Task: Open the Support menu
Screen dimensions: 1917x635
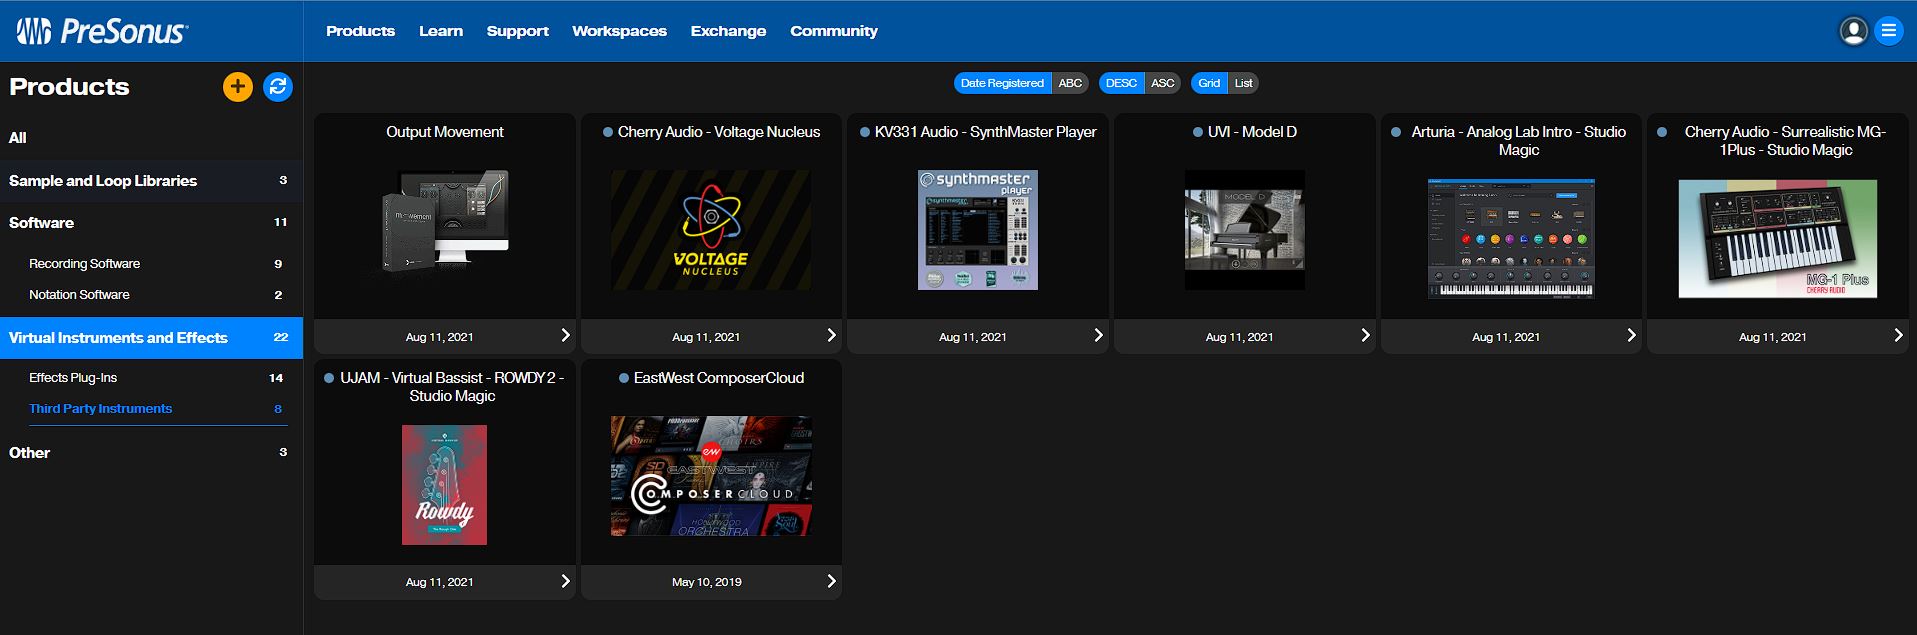Action: tap(518, 31)
